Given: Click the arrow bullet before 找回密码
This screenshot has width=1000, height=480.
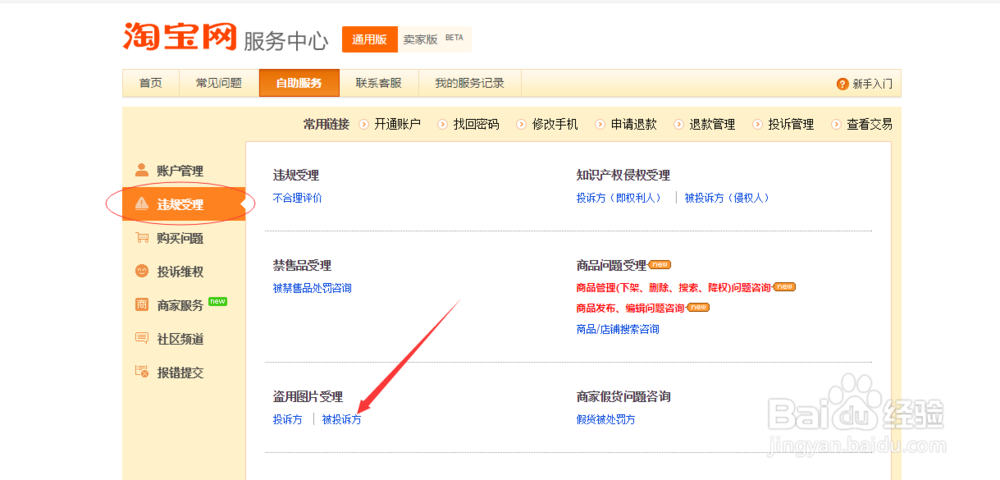Looking at the screenshot, I should [x=443, y=124].
